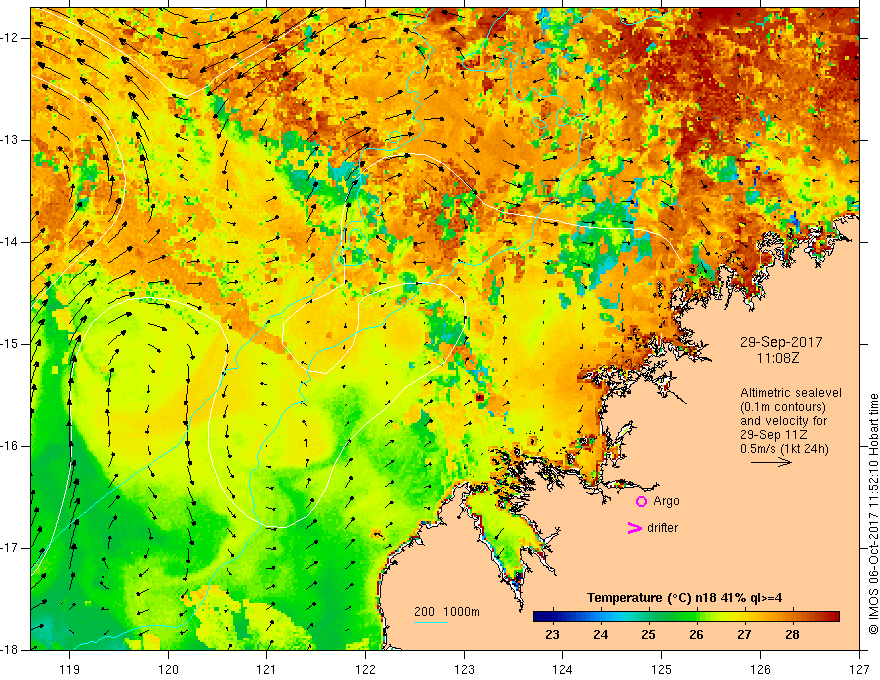Click longitude axis label 127

click(859, 669)
